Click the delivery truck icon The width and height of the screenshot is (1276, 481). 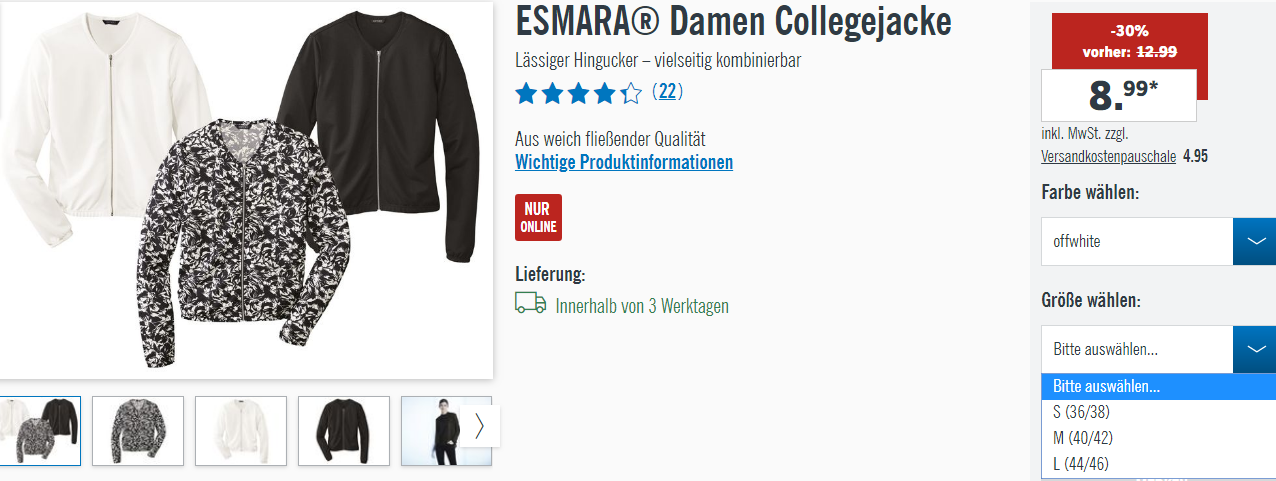tap(530, 304)
